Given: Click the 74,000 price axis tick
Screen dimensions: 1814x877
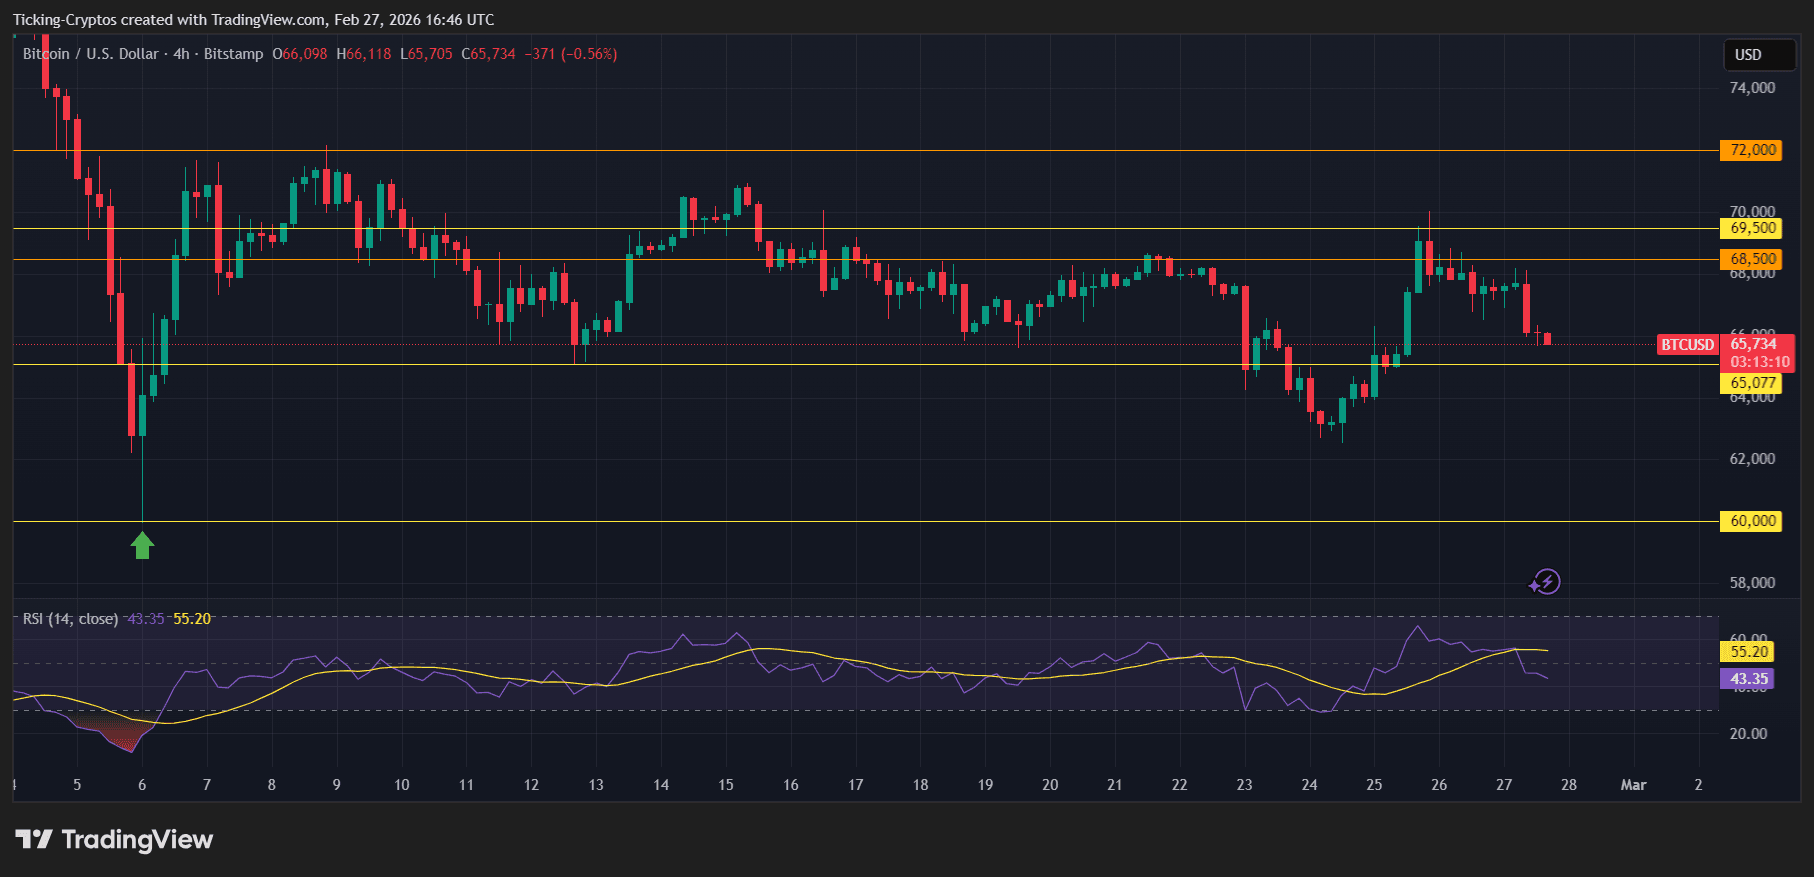Looking at the screenshot, I should pyautogui.click(x=1752, y=88).
